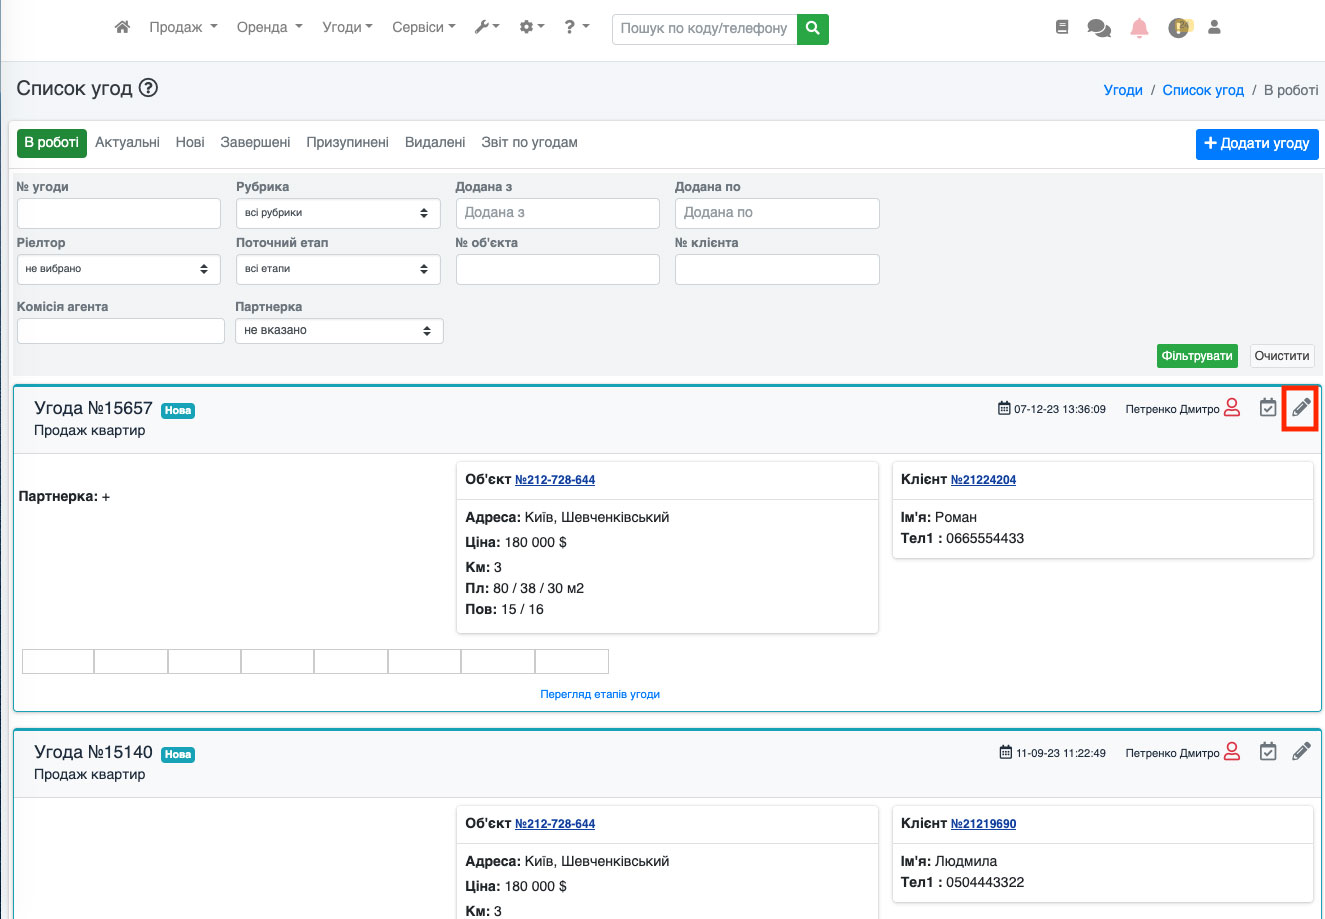Screen dimensions: 1325x919
Task: Click the green search magnifier button
Action: pyautogui.click(x=813, y=28)
